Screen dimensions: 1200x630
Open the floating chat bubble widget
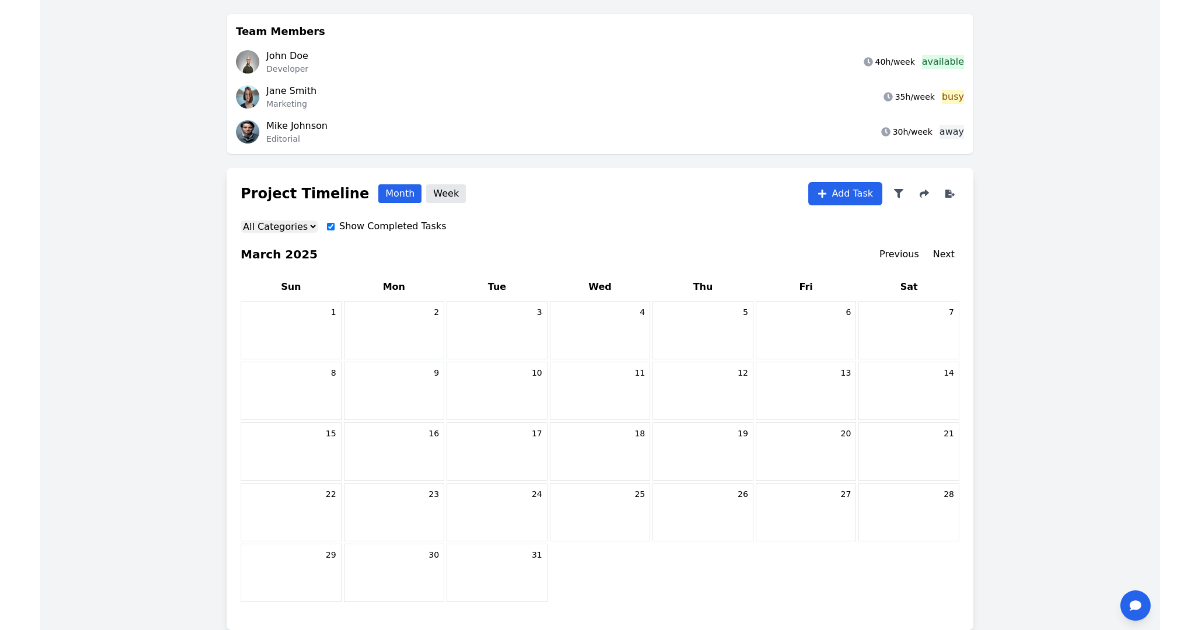click(x=1135, y=605)
